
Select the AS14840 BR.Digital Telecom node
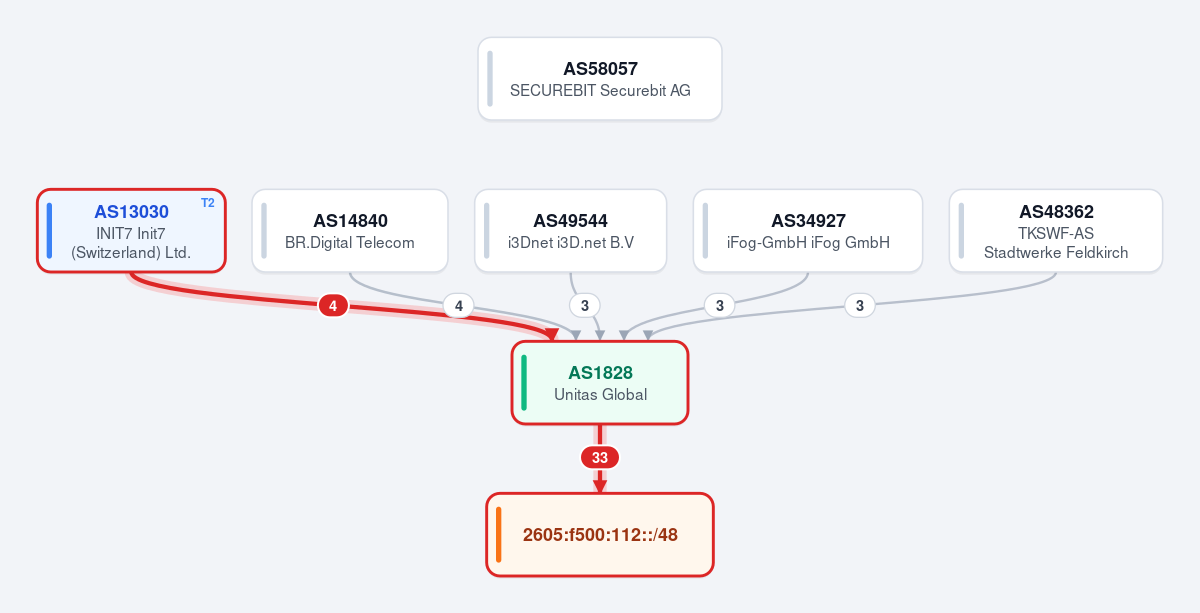[x=350, y=230]
